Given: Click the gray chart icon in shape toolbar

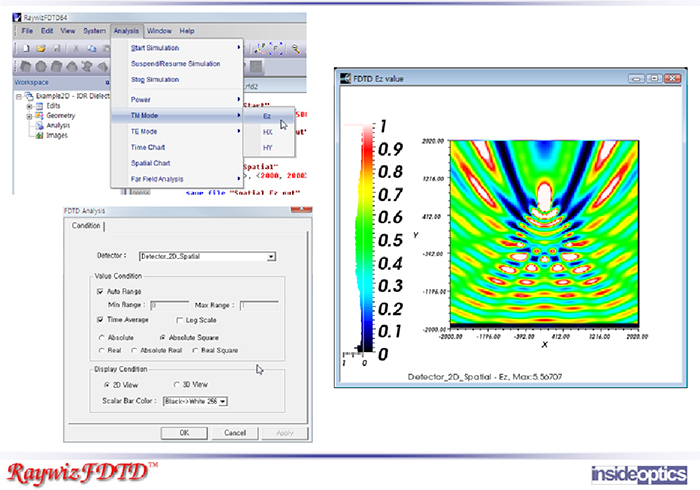Looking at the screenshot, I should [x=256, y=66].
